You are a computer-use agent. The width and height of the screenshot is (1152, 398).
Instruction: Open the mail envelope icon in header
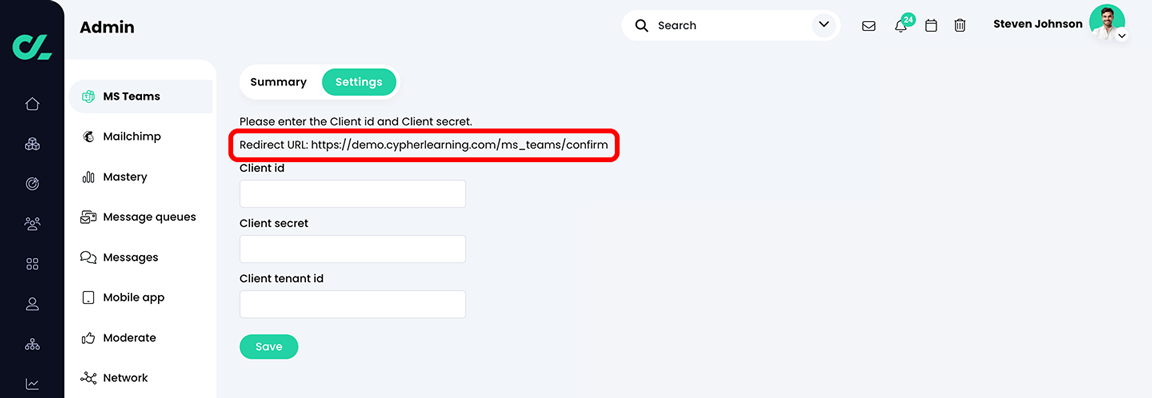click(x=868, y=26)
